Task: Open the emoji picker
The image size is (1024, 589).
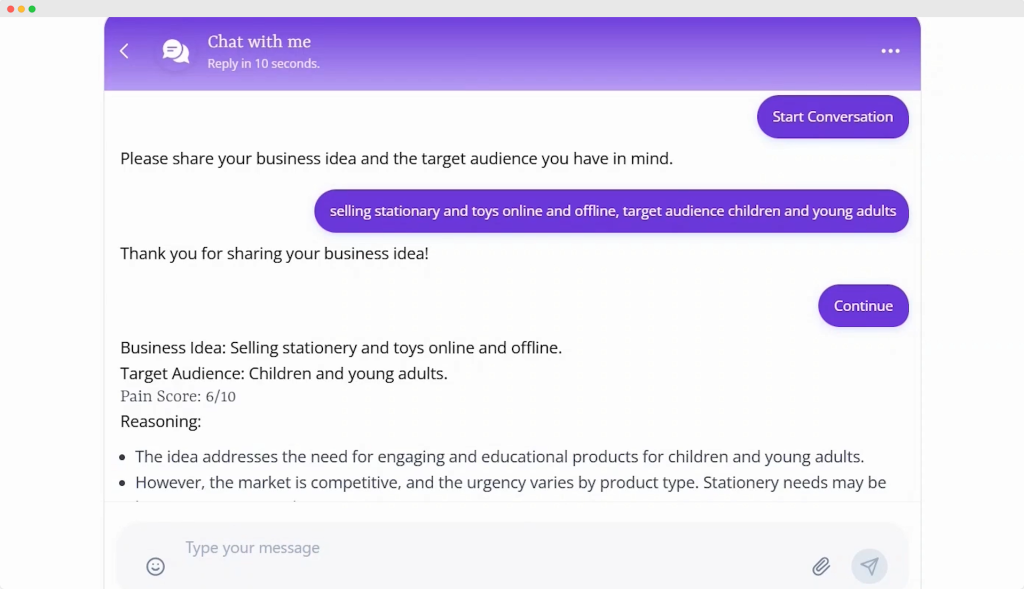Action: (x=155, y=566)
